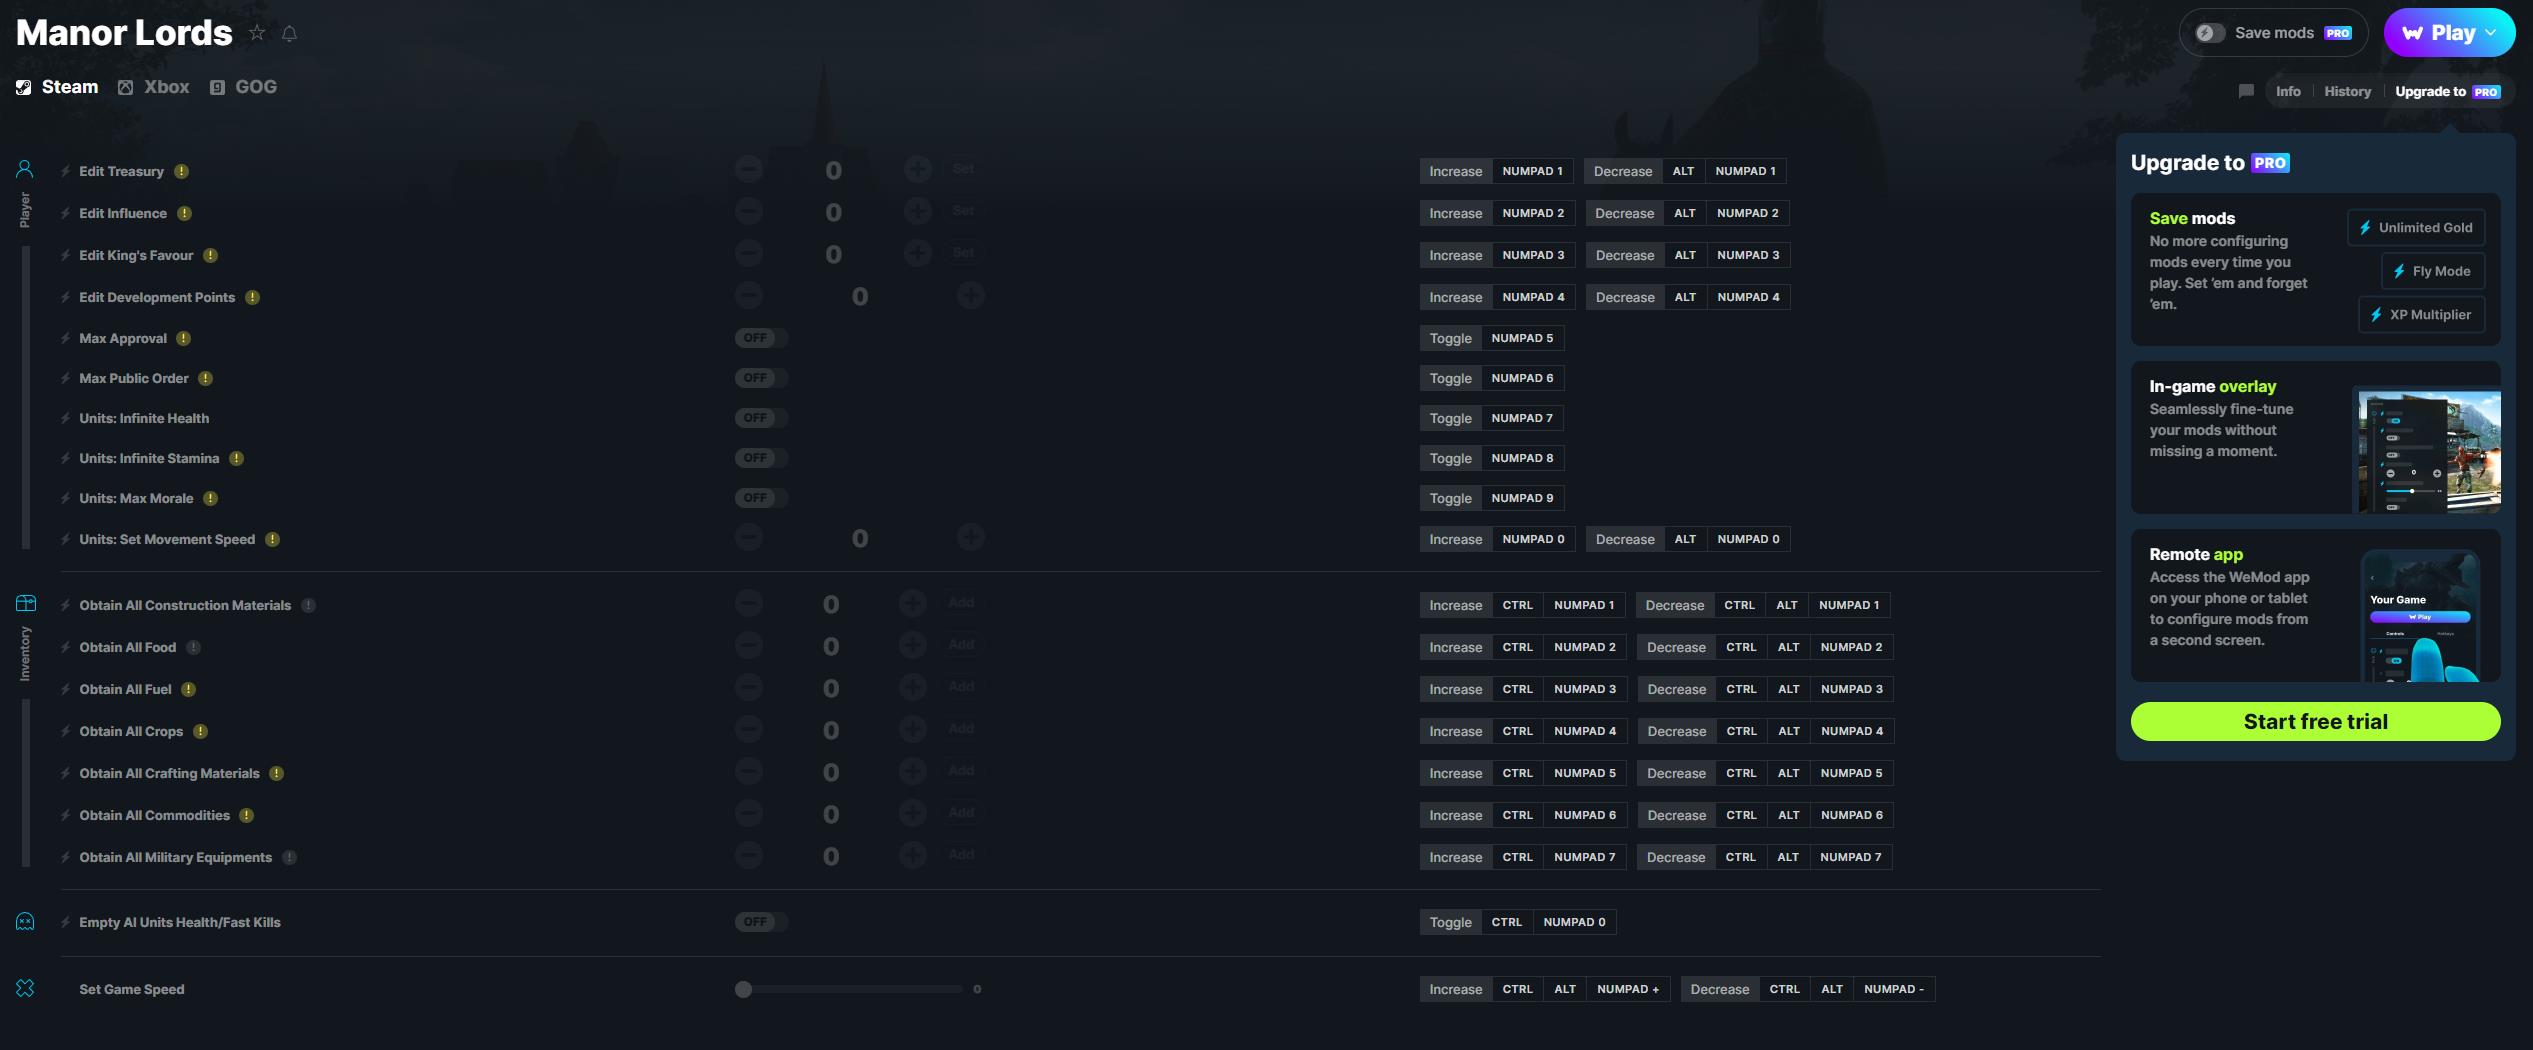Click the Start free trial button
This screenshot has width=2533, height=1050.
click(x=2315, y=721)
